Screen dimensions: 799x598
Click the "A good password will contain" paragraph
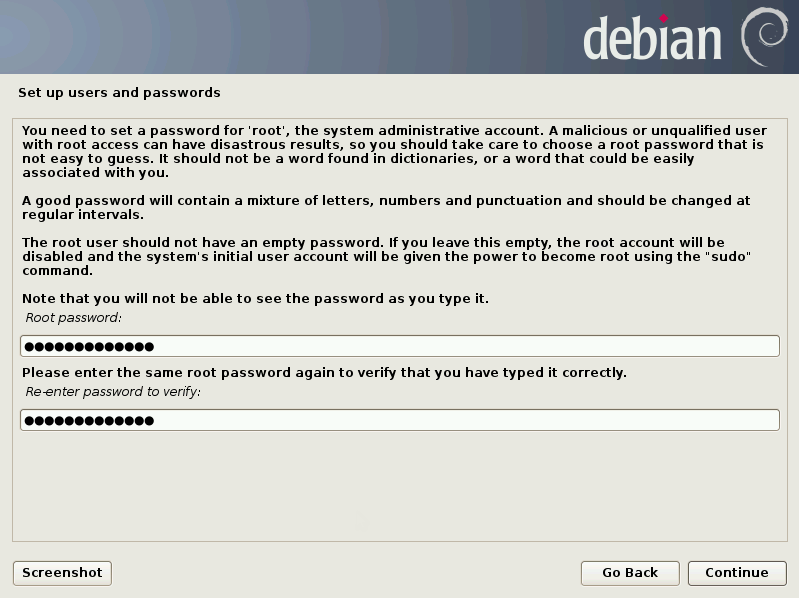click(386, 207)
